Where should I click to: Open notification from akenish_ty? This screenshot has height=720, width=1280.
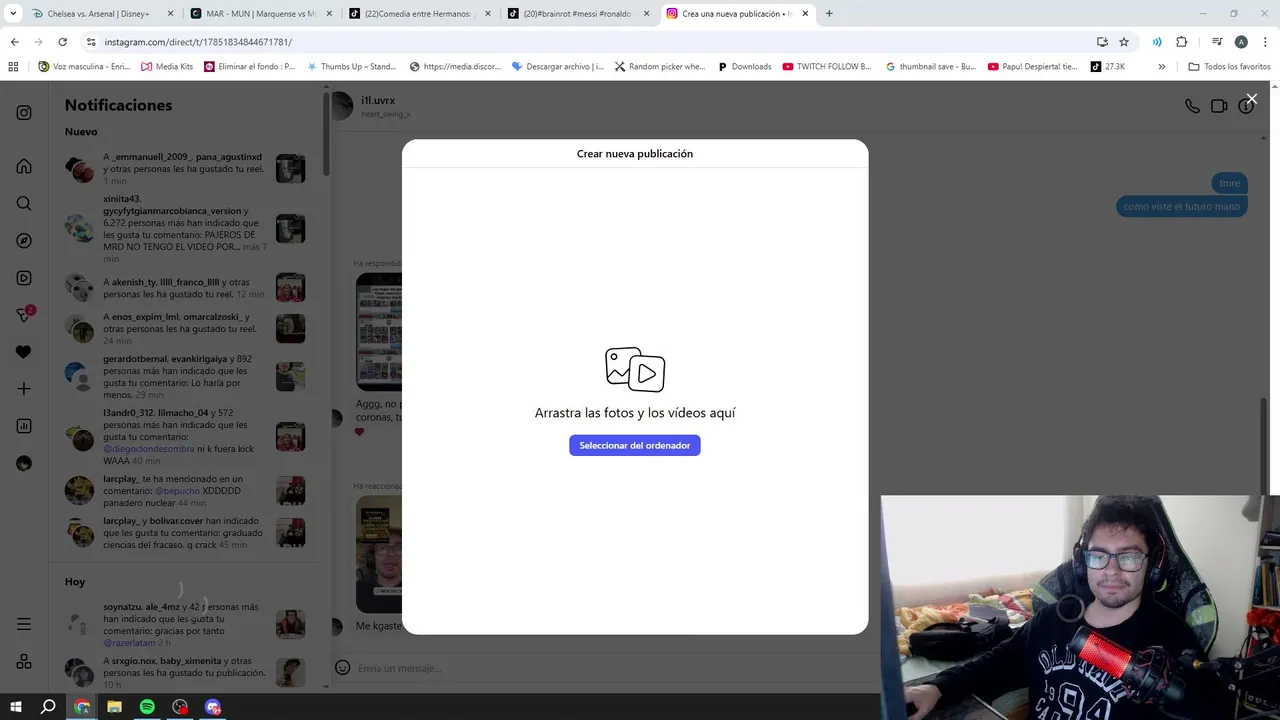185,288
